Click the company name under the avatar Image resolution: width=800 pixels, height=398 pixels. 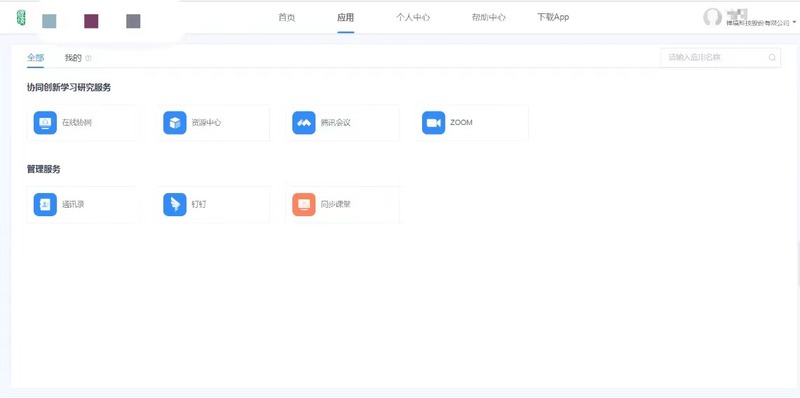(x=758, y=23)
